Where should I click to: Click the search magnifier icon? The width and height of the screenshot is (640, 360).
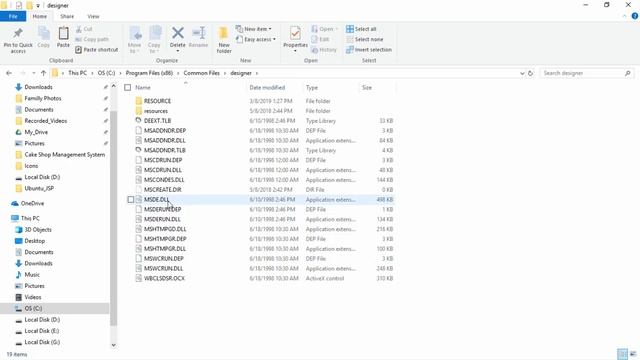point(627,73)
